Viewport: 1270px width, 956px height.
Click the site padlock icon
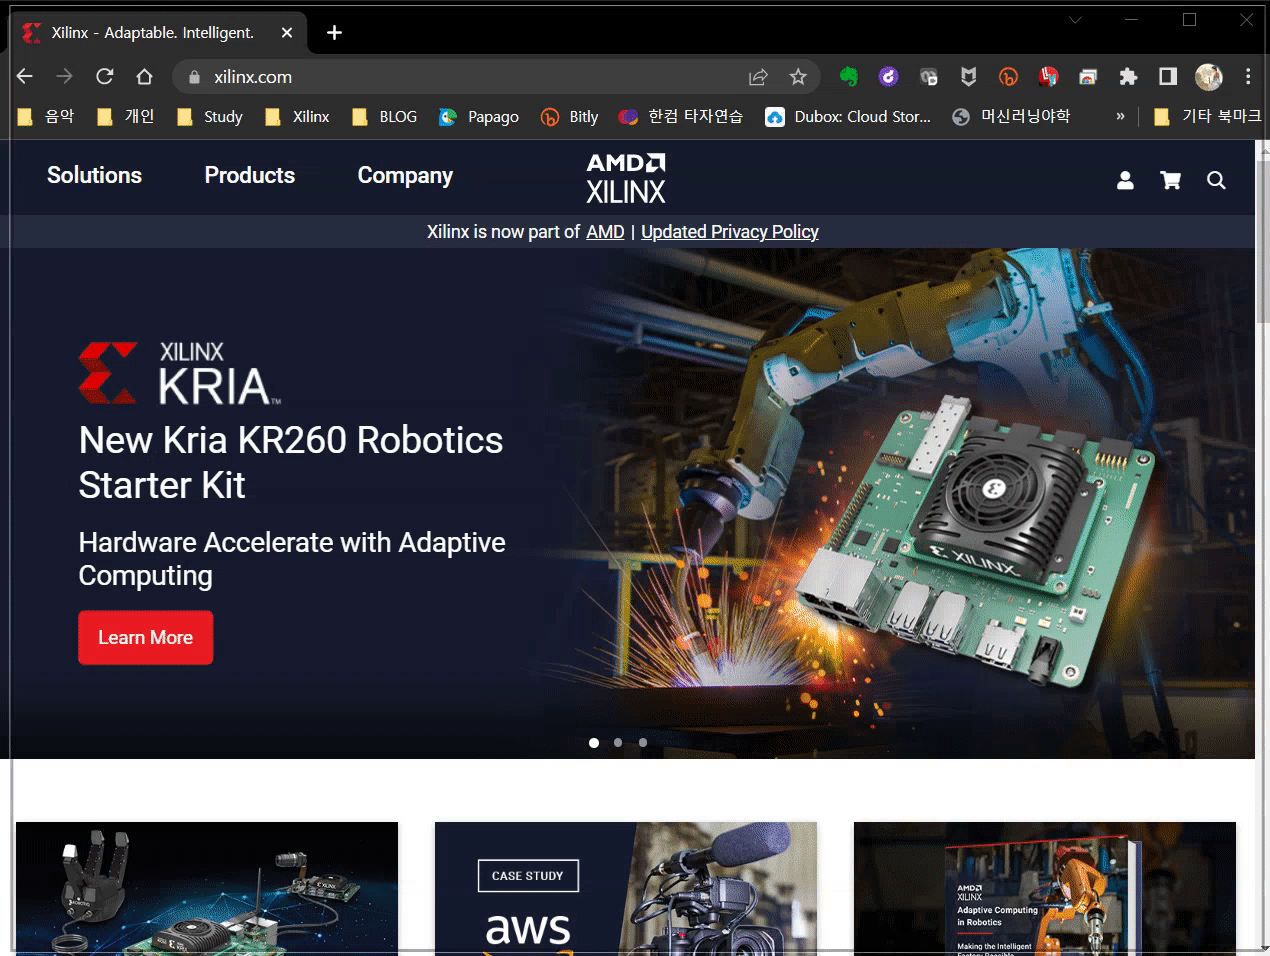tap(195, 77)
